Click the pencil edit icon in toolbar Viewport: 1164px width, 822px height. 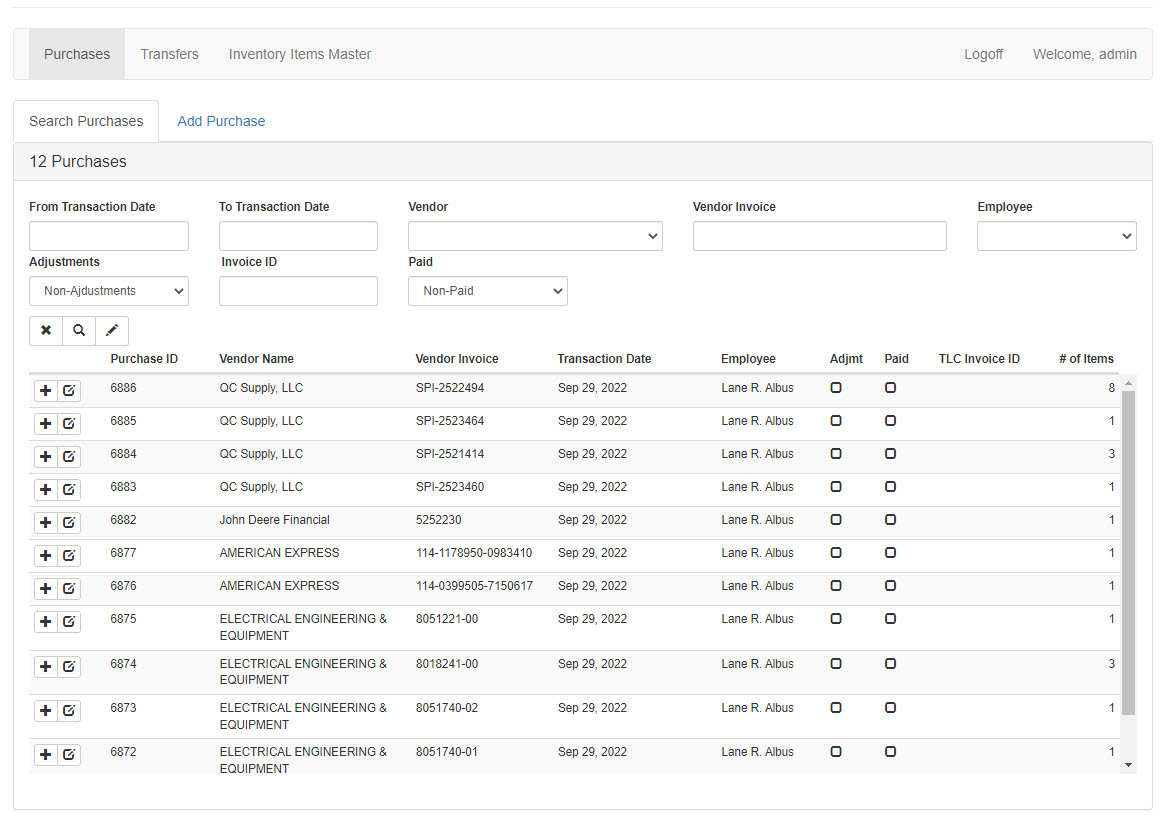(112, 331)
